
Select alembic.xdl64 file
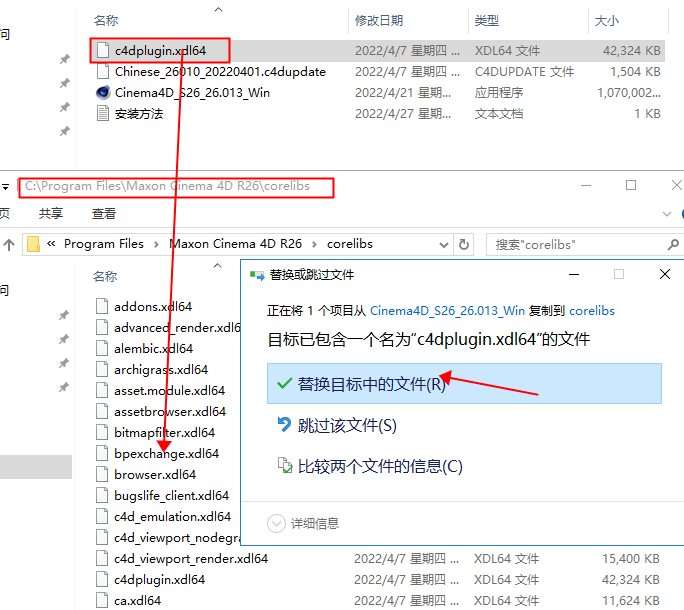coord(153,349)
